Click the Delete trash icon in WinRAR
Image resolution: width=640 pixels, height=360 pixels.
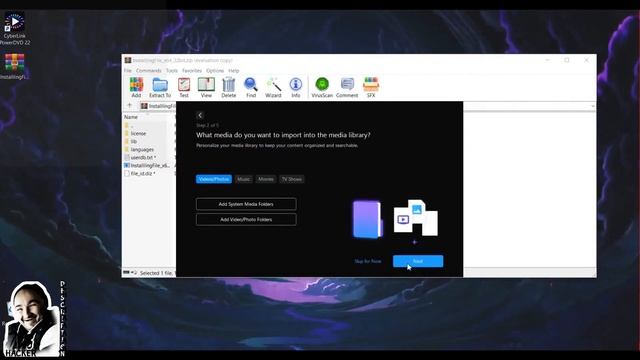229,87
